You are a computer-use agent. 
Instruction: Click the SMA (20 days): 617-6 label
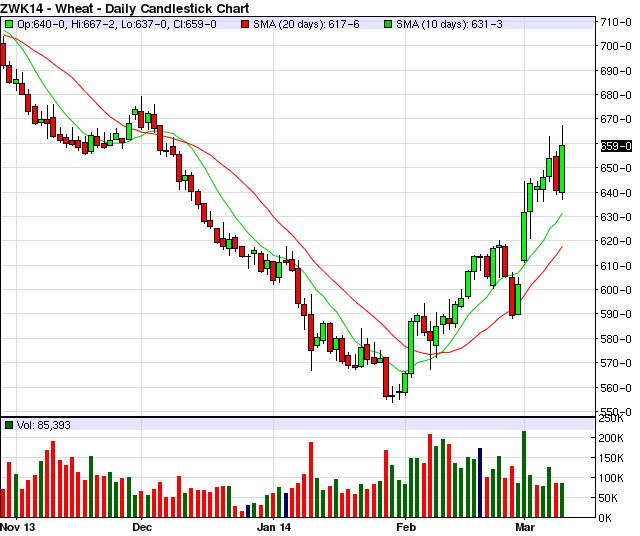pyautogui.click(x=306, y=24)
